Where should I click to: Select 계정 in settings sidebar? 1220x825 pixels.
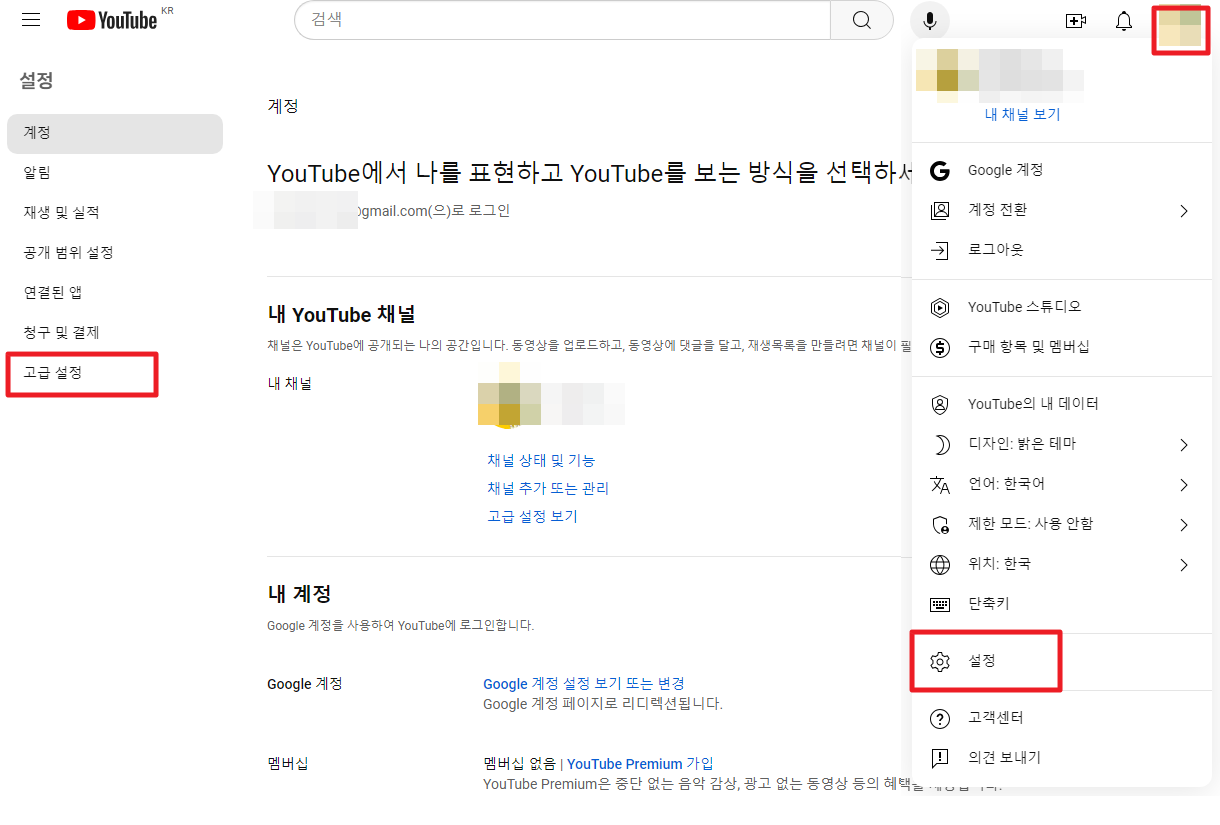115,133
